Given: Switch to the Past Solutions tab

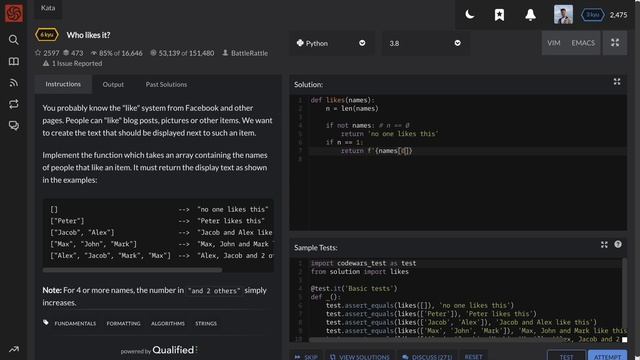Looking at the screenshot, I should coord(166,84).
